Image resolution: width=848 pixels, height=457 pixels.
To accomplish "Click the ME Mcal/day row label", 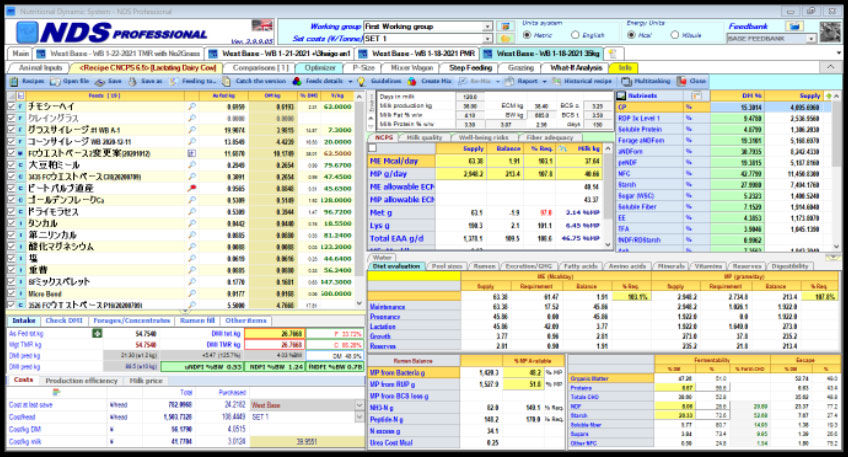I will [401, 161].
